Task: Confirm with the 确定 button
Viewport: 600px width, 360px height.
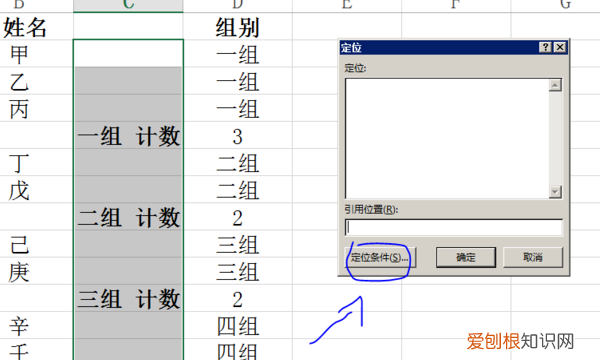Action: (466, 257)
